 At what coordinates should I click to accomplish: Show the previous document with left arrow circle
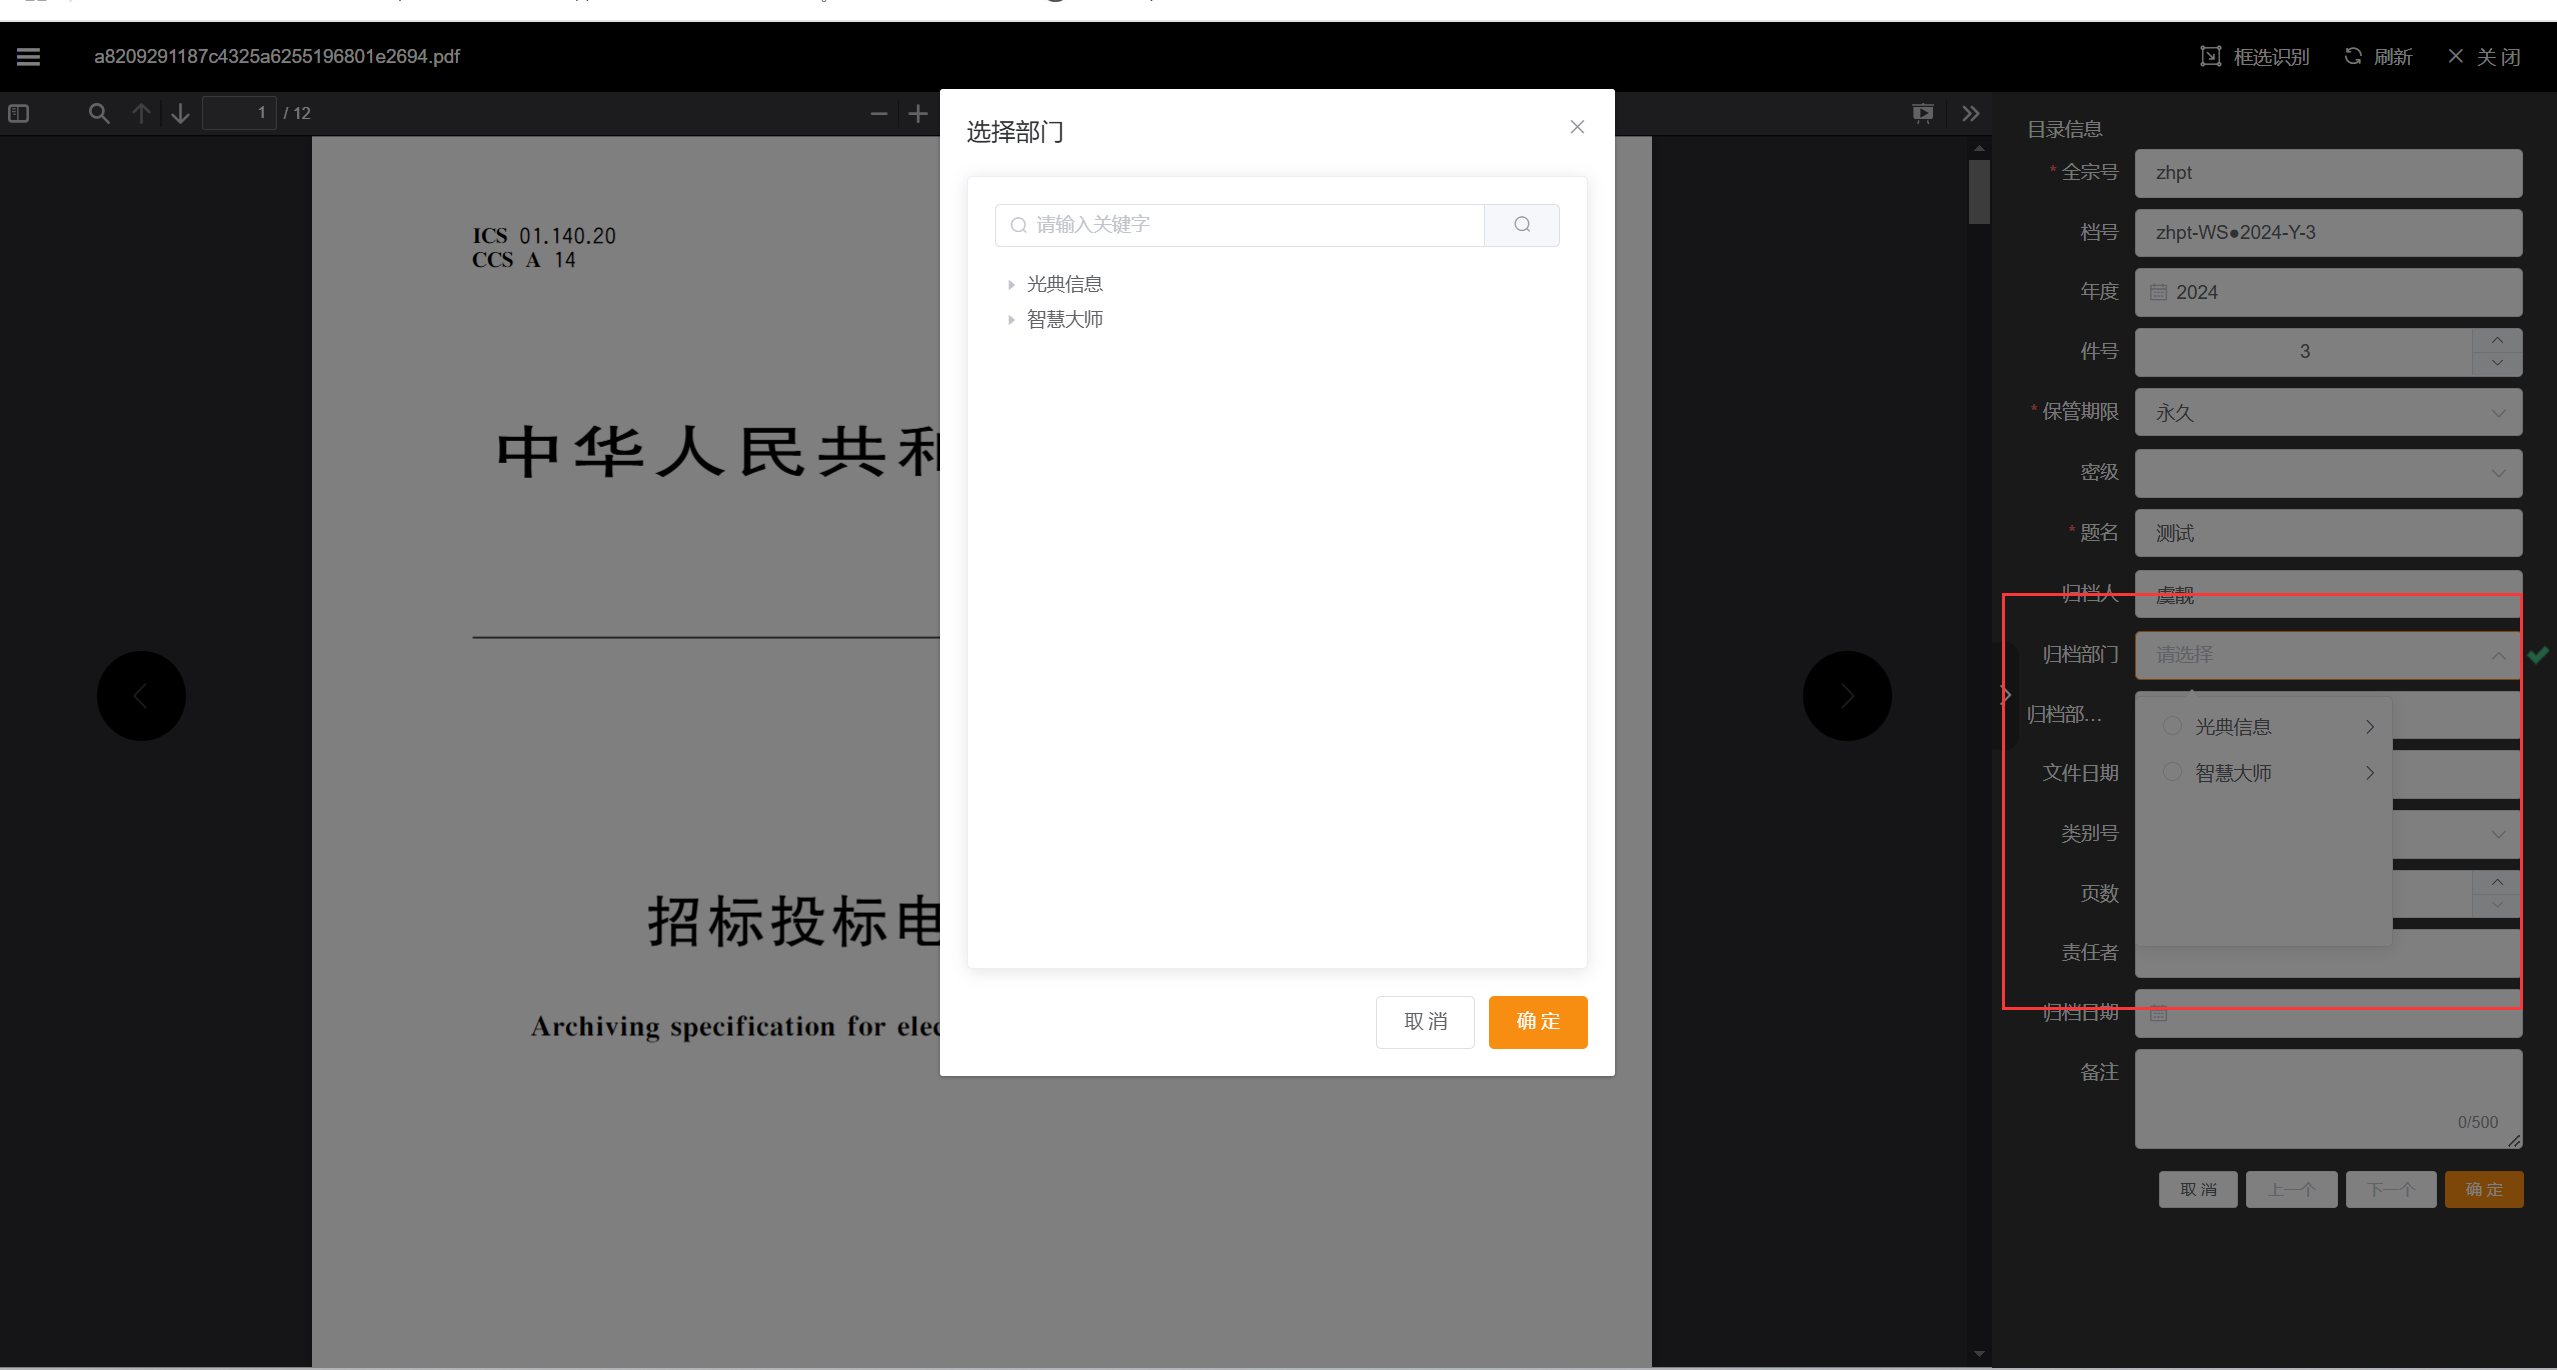(x=141, y=696)
